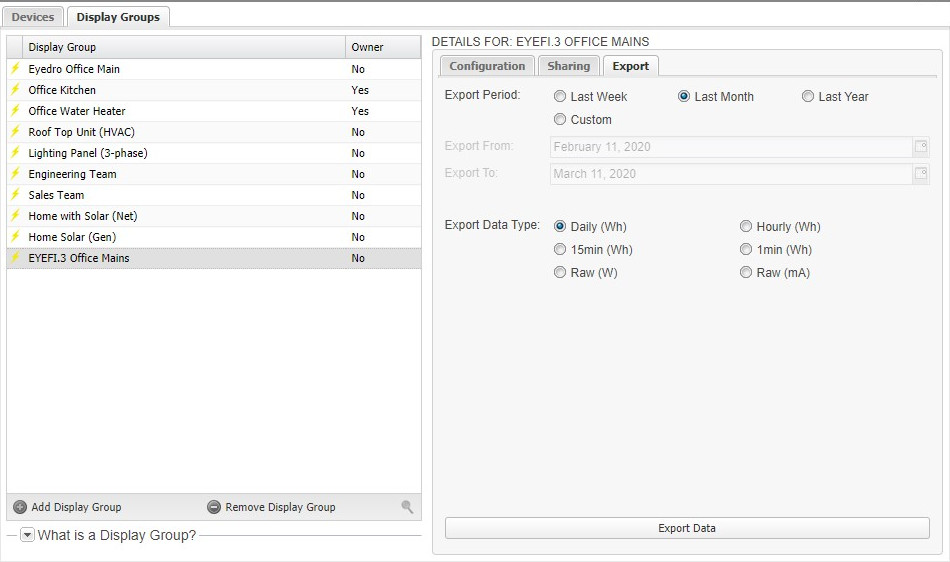Click the Export To date field
The image size is (950, 562).
tap(732, 174)
